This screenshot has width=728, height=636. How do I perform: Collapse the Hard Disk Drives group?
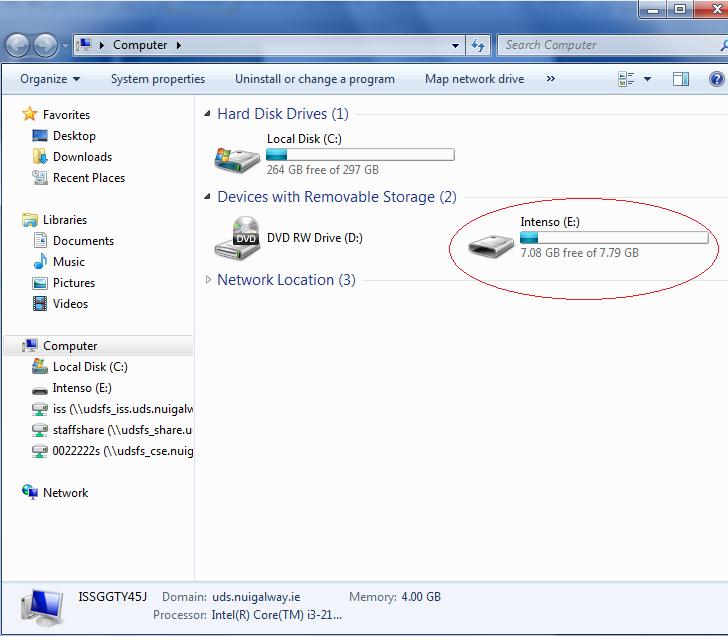point(208,114)
